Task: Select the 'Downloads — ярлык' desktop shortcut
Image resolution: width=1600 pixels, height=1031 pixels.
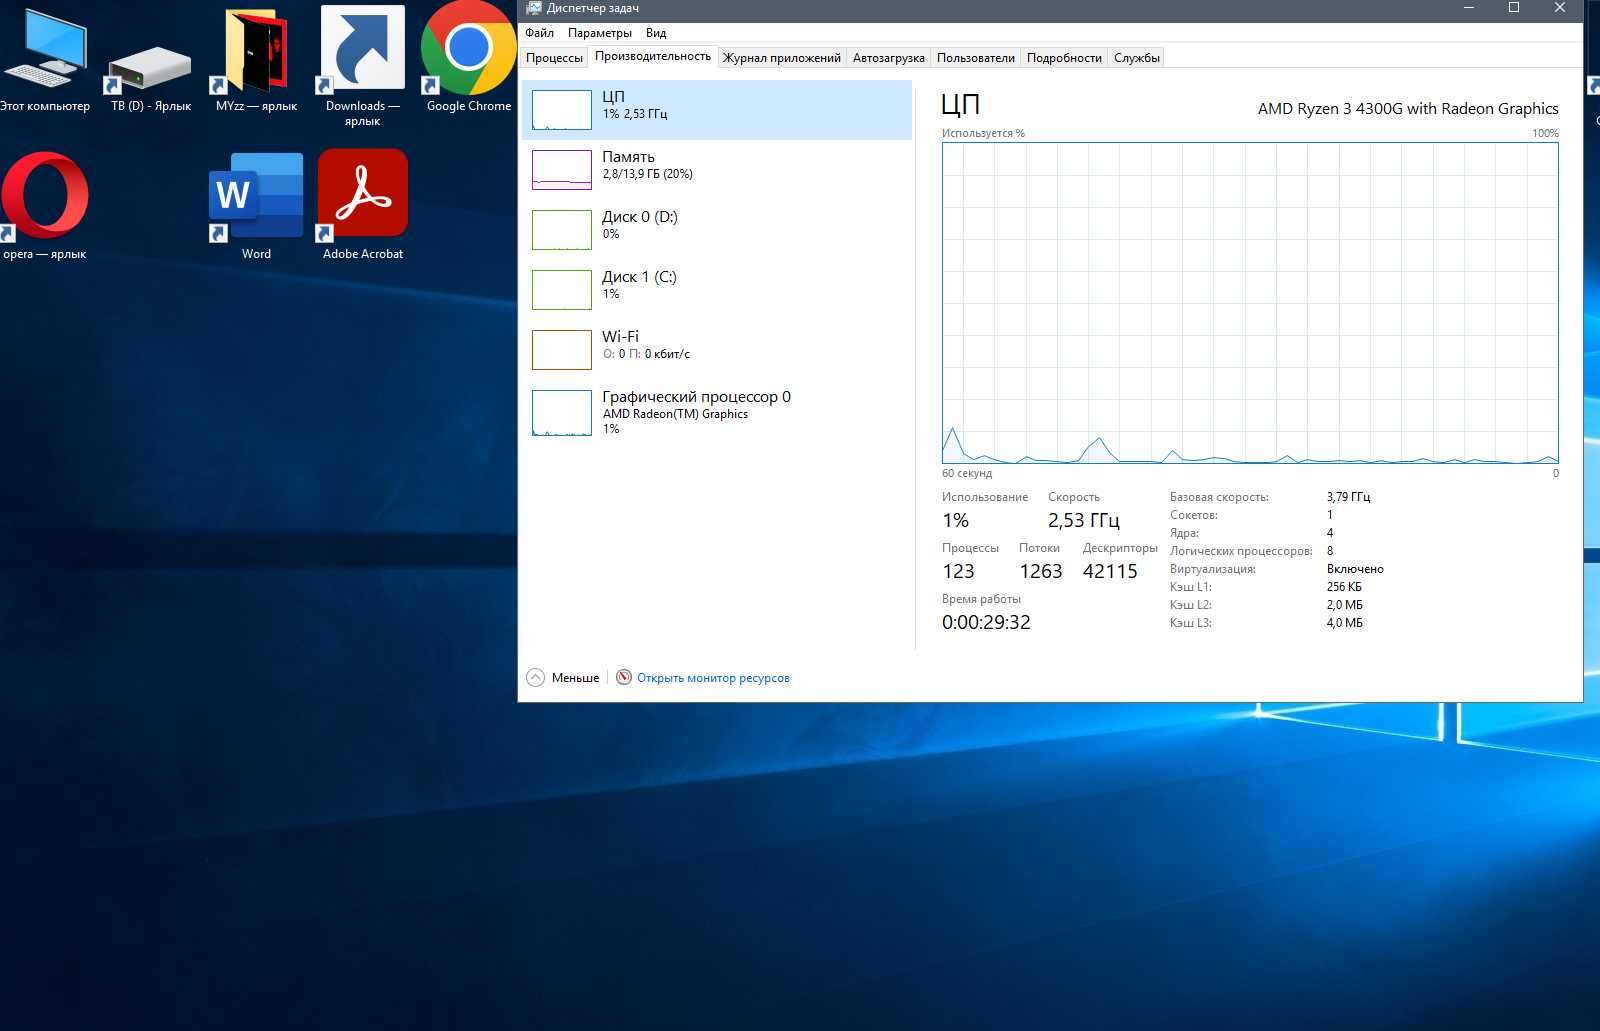Action: pyautogui.click(x=362, y=66)
